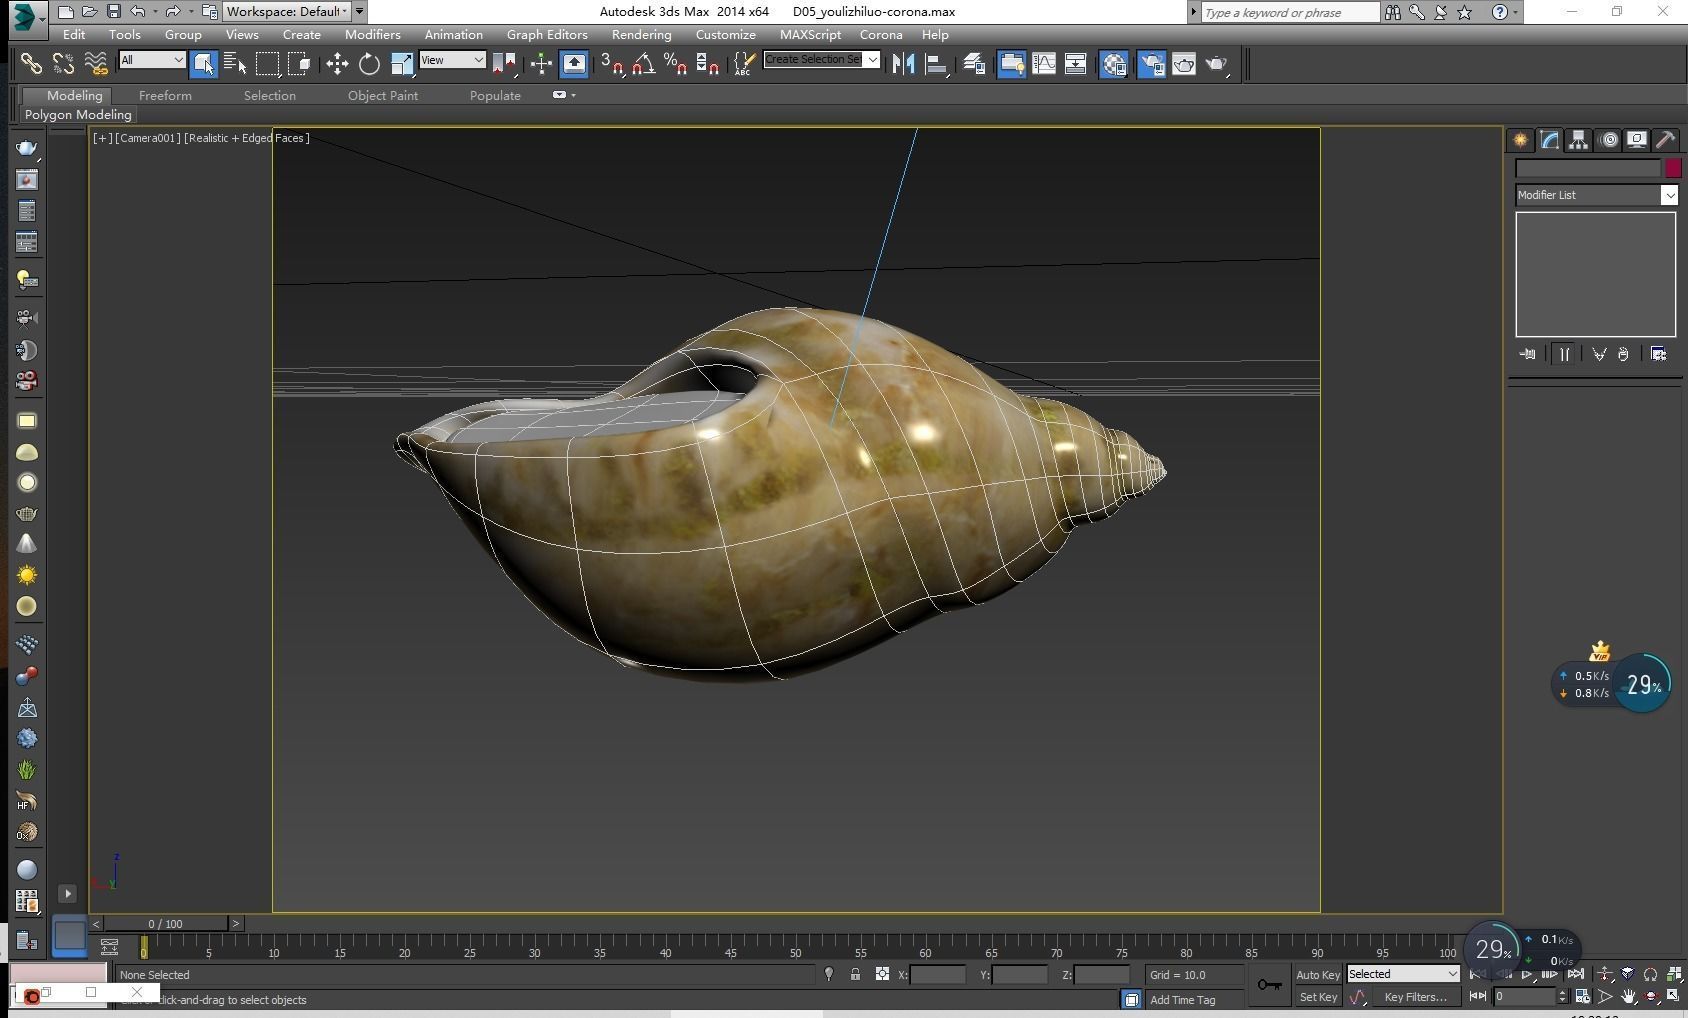This screenshot has height=1018, width=1688.
Task: Switch to the Create command panel
Action: tap(1520, 140)
